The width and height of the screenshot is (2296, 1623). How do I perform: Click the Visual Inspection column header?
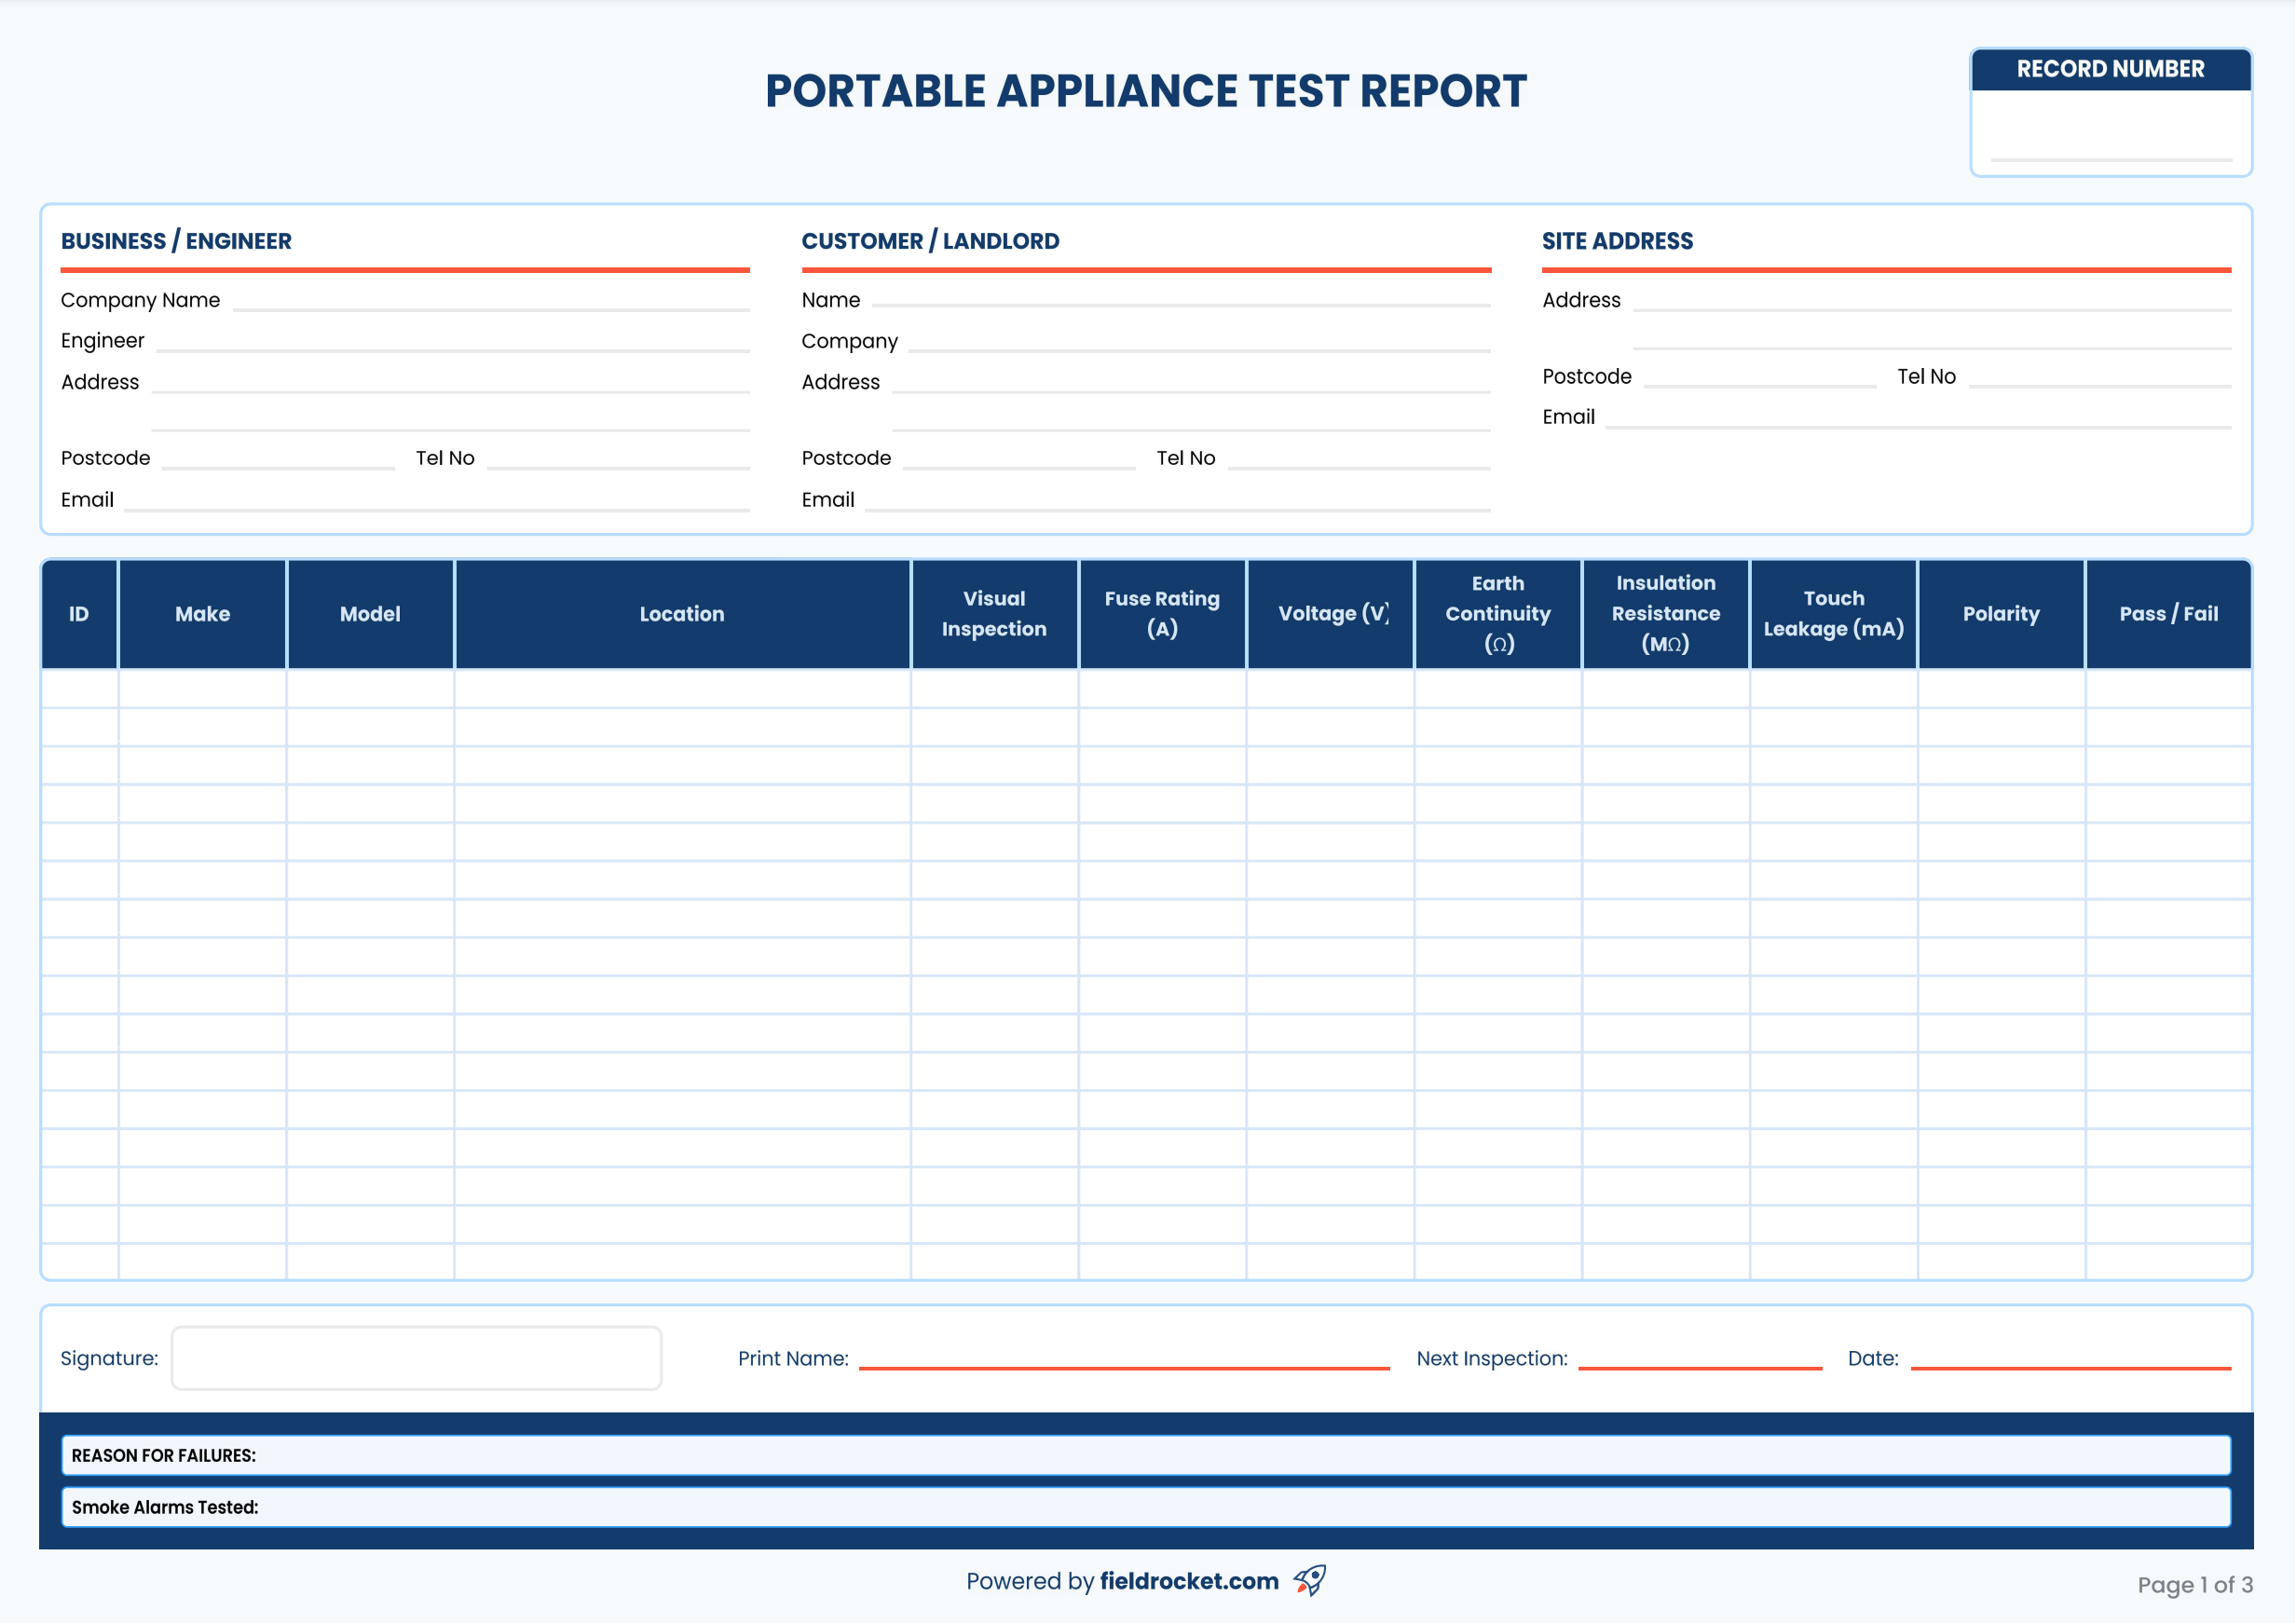pyautogui.click(x=994, y=614)
